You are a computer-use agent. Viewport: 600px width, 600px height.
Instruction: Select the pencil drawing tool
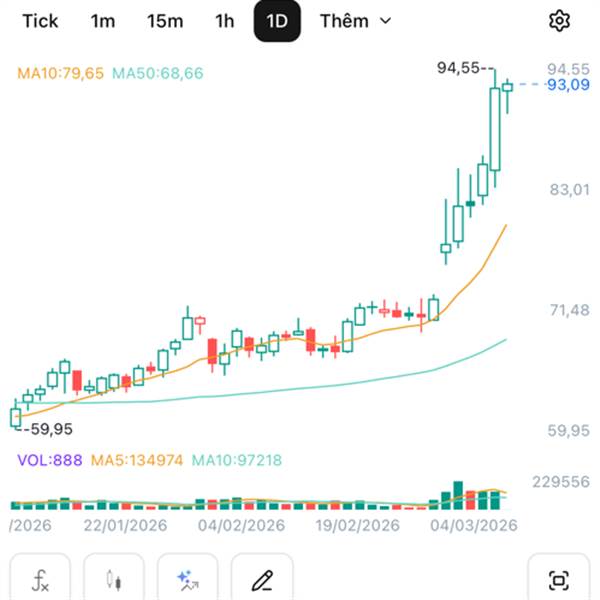tap(261, 579)
